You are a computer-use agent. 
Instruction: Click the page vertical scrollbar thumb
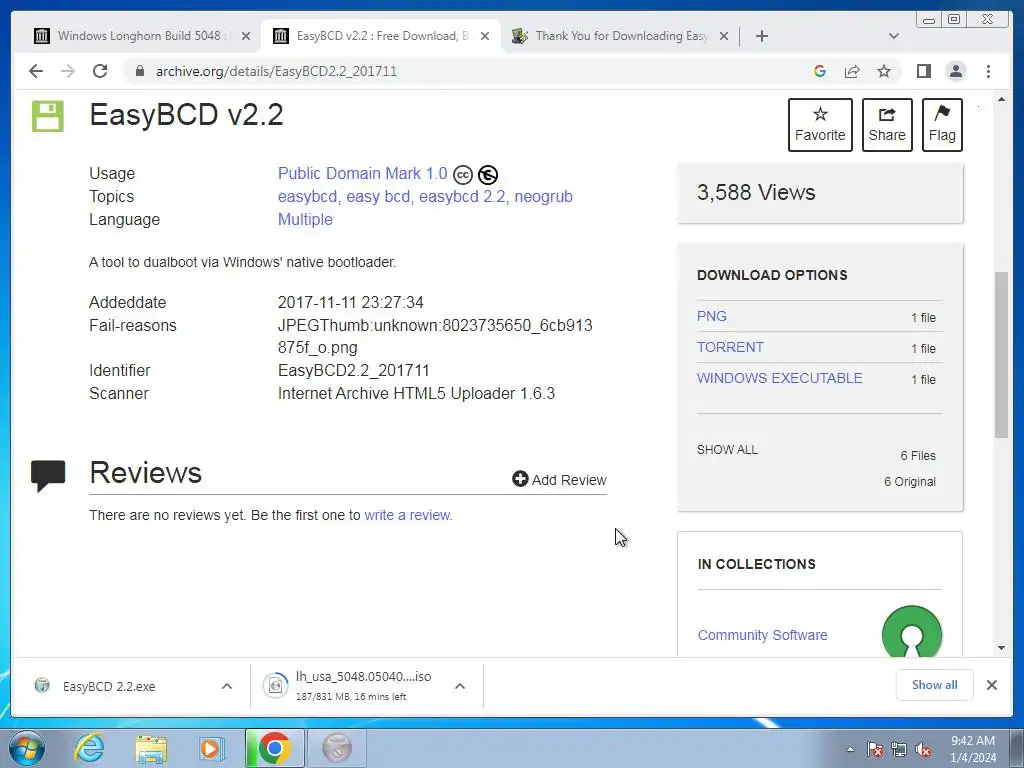click(1001, 355)
